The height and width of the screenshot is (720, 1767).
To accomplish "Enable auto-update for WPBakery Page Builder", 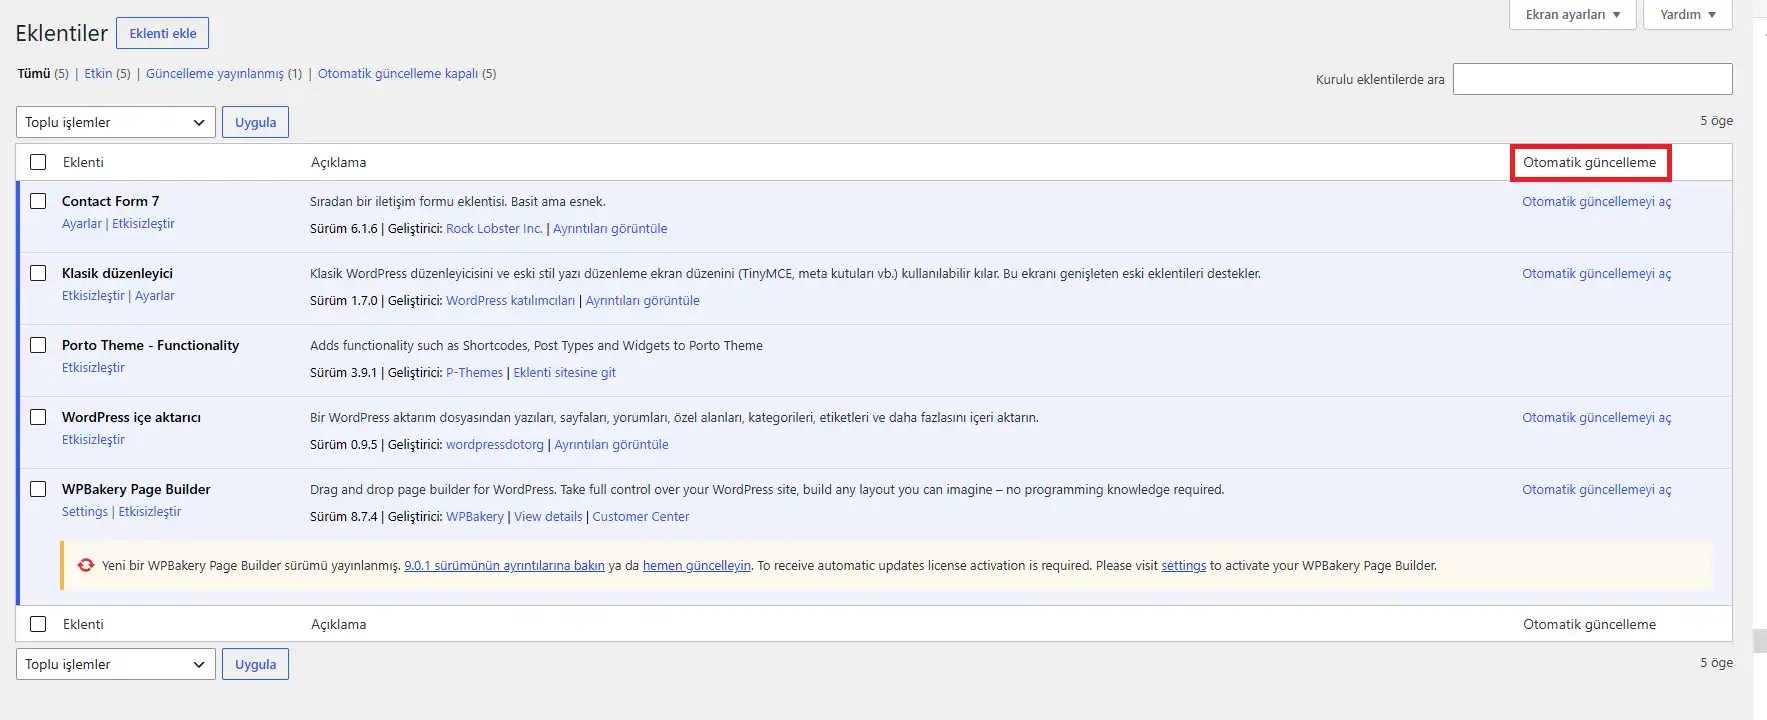I will 1596,489.
